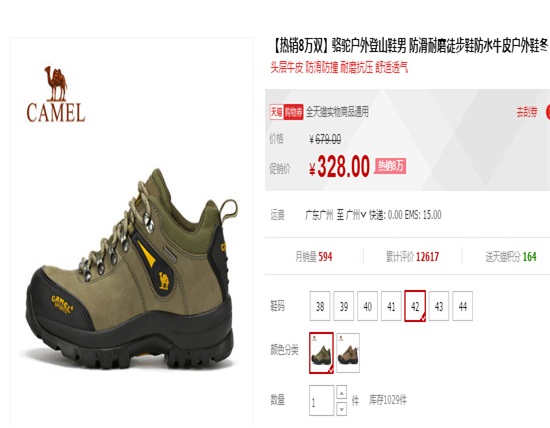Screen dimensions: 550x428
Task: Click the 购物券 red tag
Action: 293,112
